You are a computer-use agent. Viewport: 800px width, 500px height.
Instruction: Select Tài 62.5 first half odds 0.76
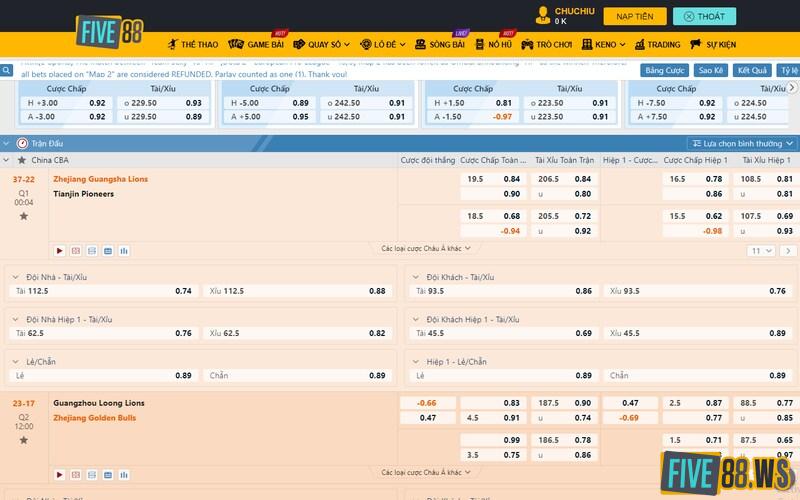(x=104, y=333)
